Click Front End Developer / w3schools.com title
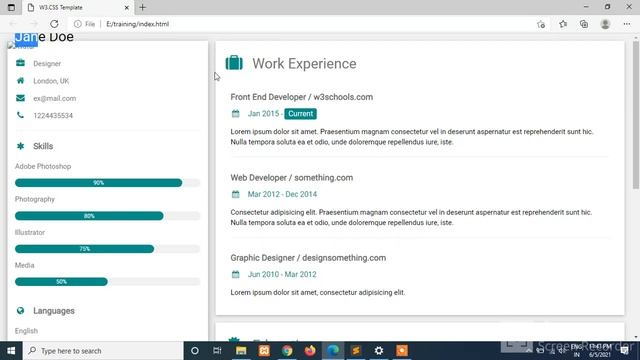 [x=302, y=97]
